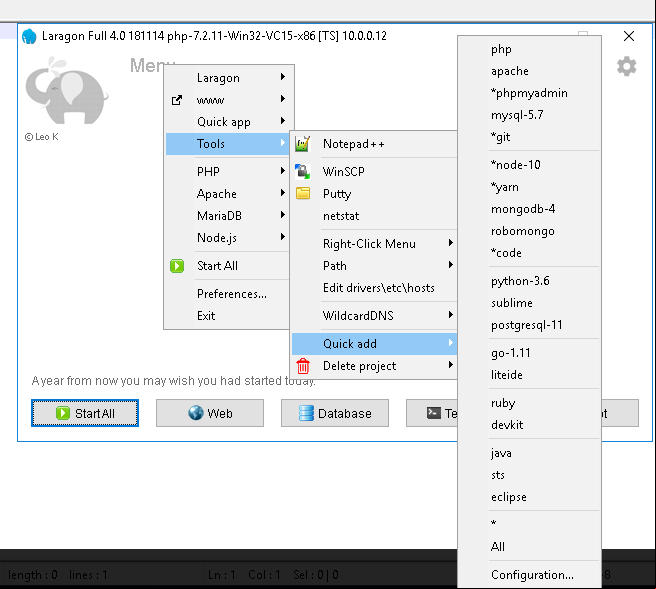Quick add python-3.6

[x=530, y=281]
